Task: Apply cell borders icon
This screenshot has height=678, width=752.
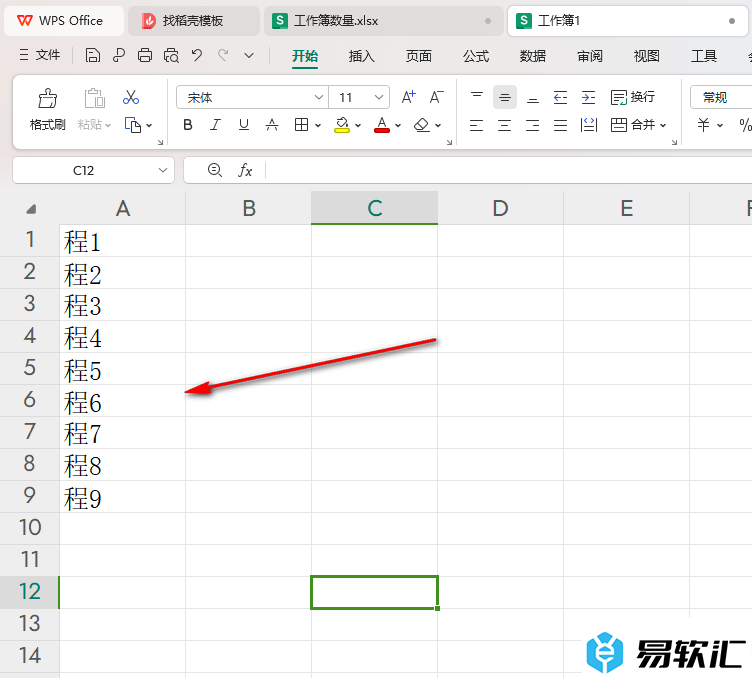Action: pos(301,125)
